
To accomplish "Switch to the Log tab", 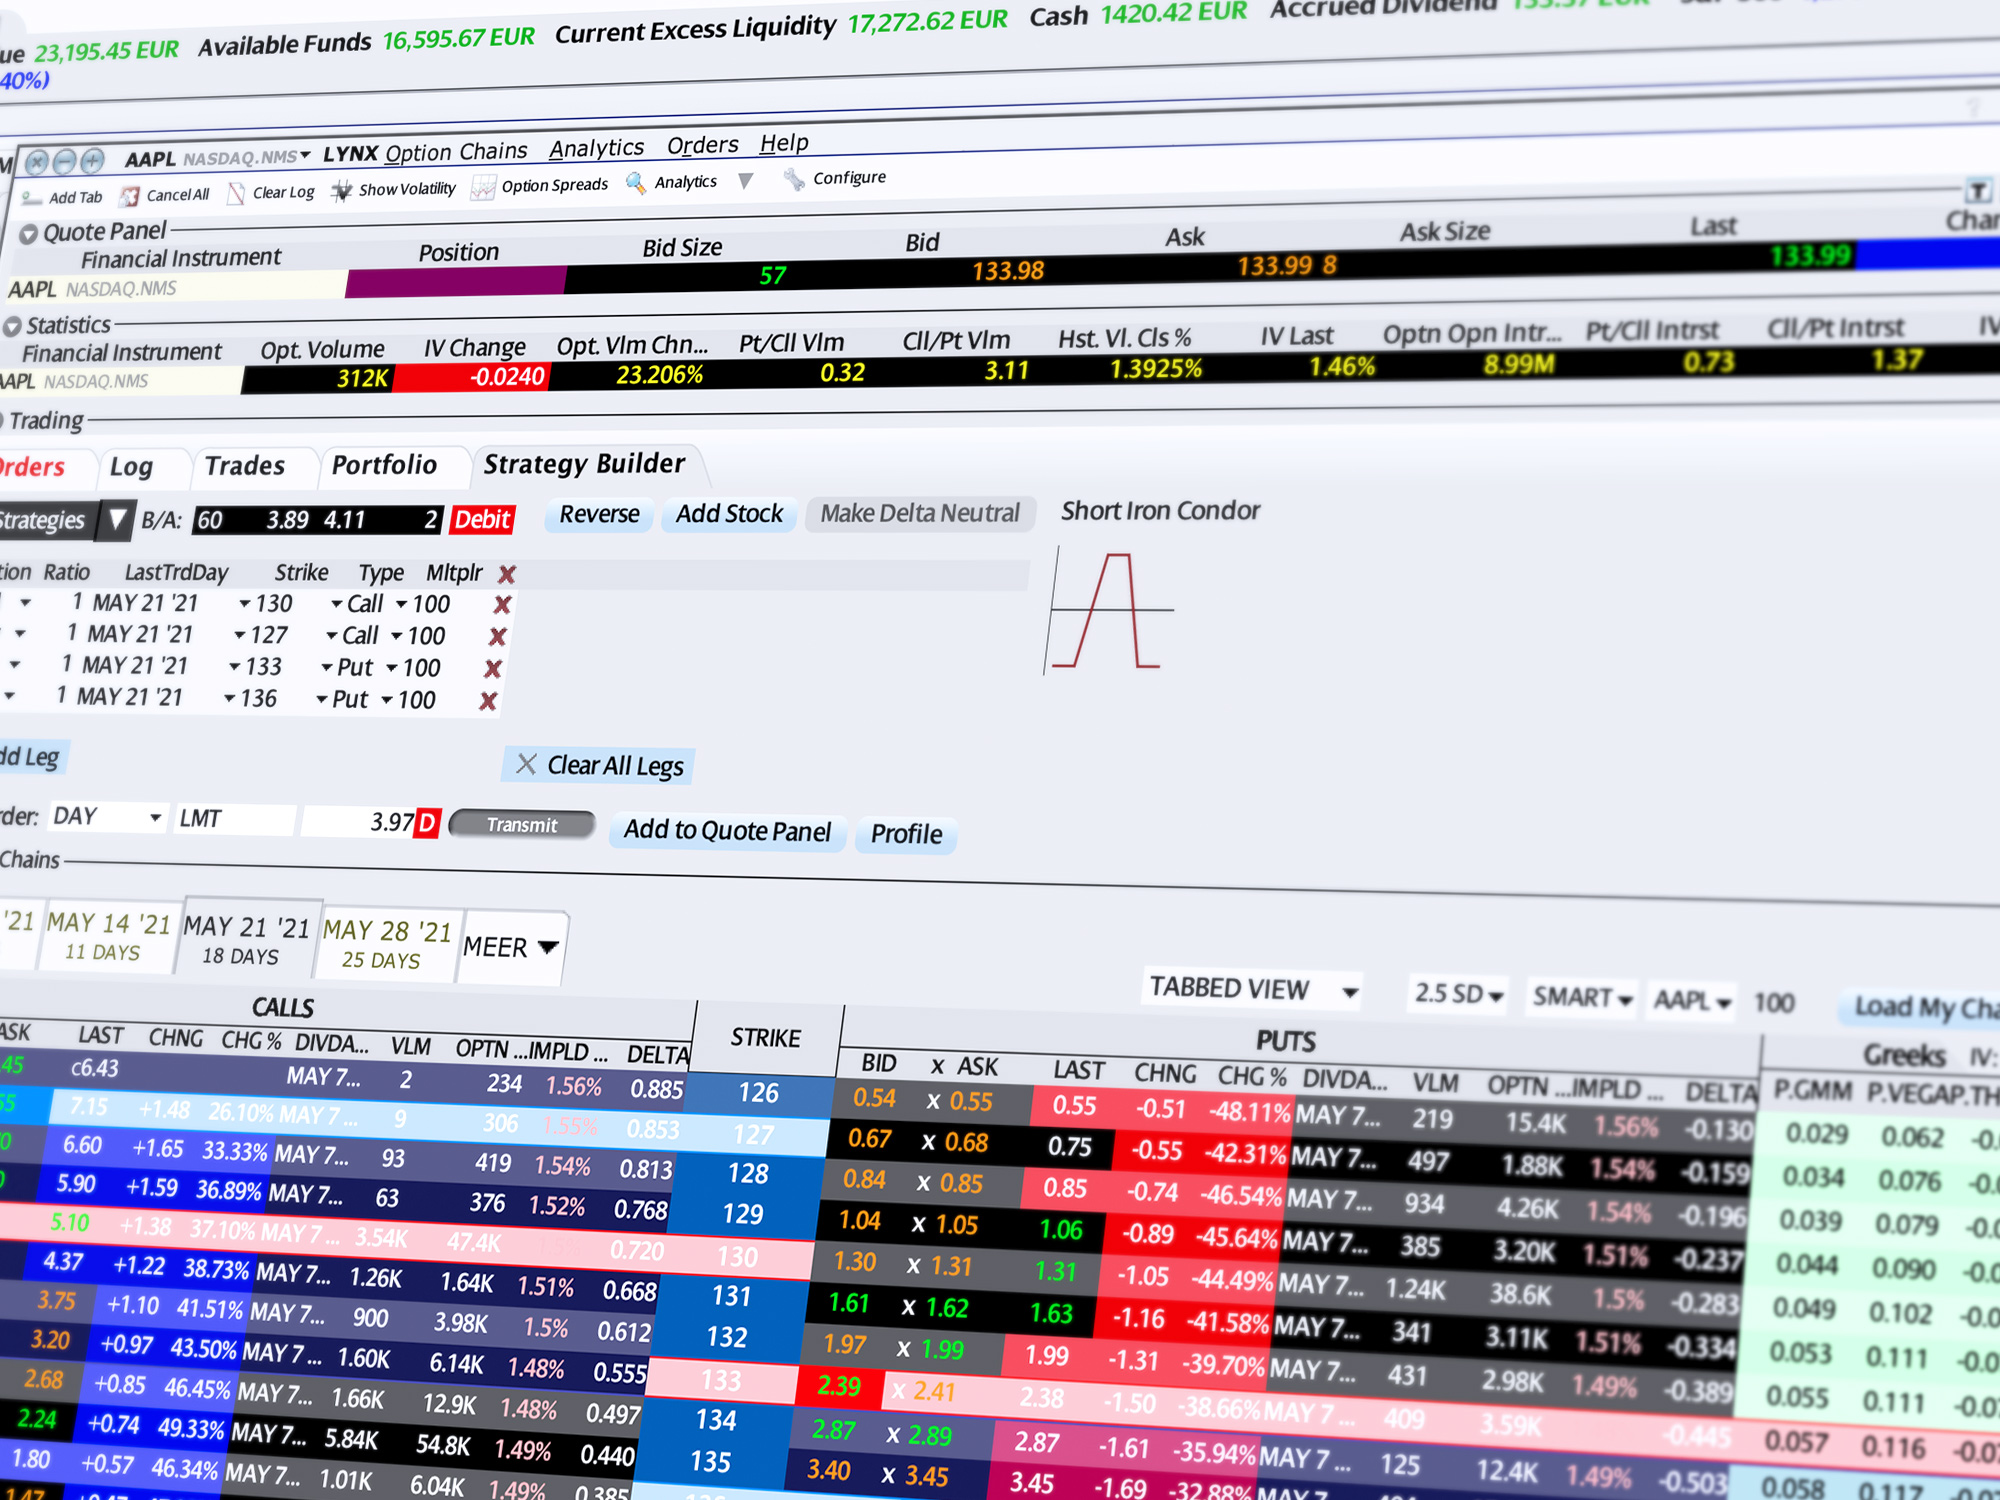I will pos(131,467).
